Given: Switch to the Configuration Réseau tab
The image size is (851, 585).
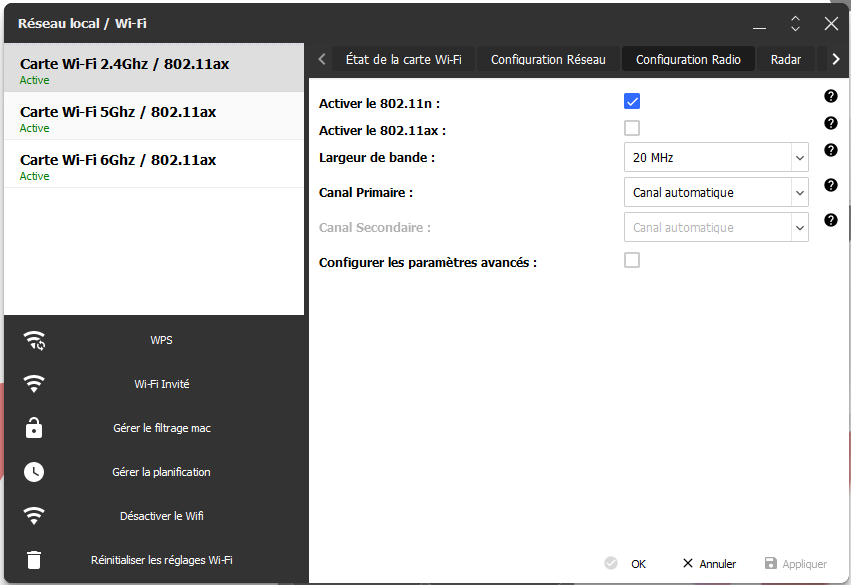Looking at the screenshot, I should pyautogui.click(x=548, y=60).
